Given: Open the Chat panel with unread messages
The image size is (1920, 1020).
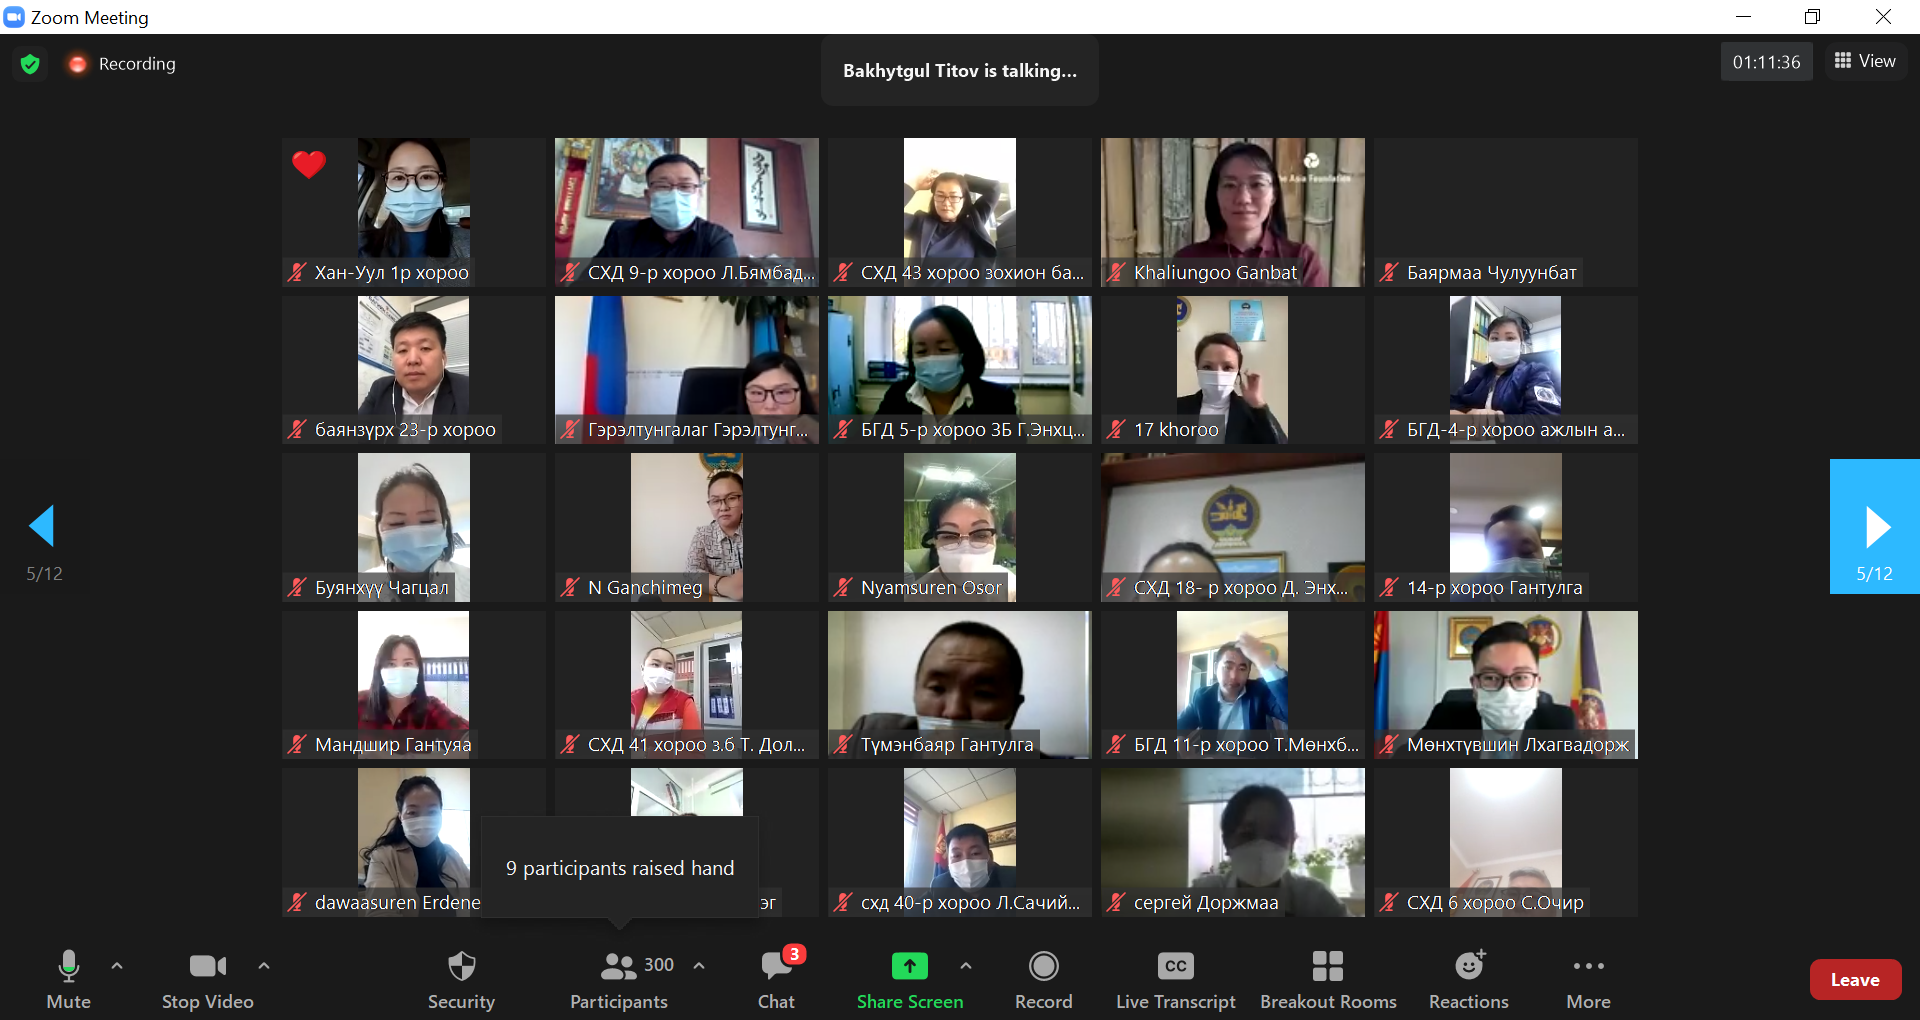Looking at the screenshot, I should (x=776, y=979).
